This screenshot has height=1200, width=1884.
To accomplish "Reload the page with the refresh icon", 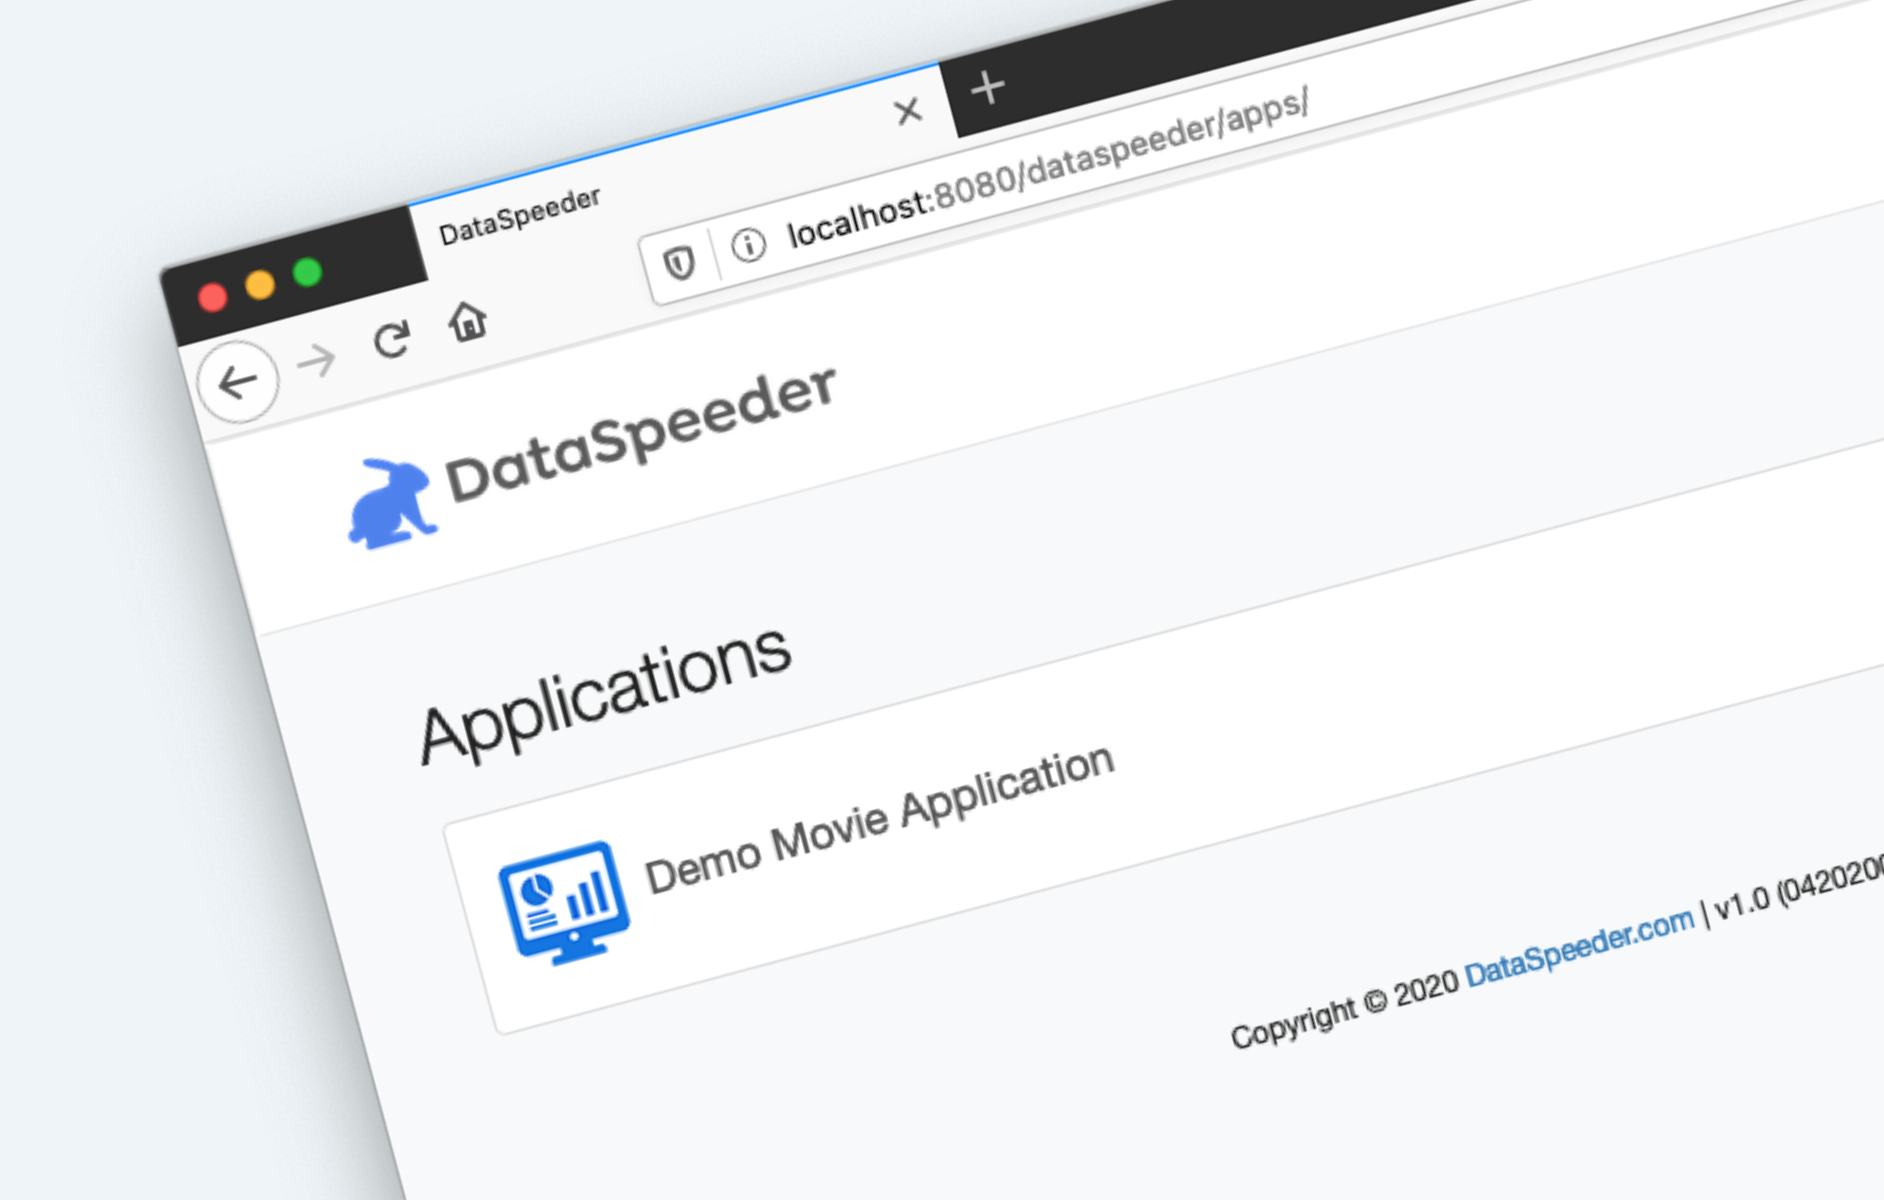I will coord(391,340).
